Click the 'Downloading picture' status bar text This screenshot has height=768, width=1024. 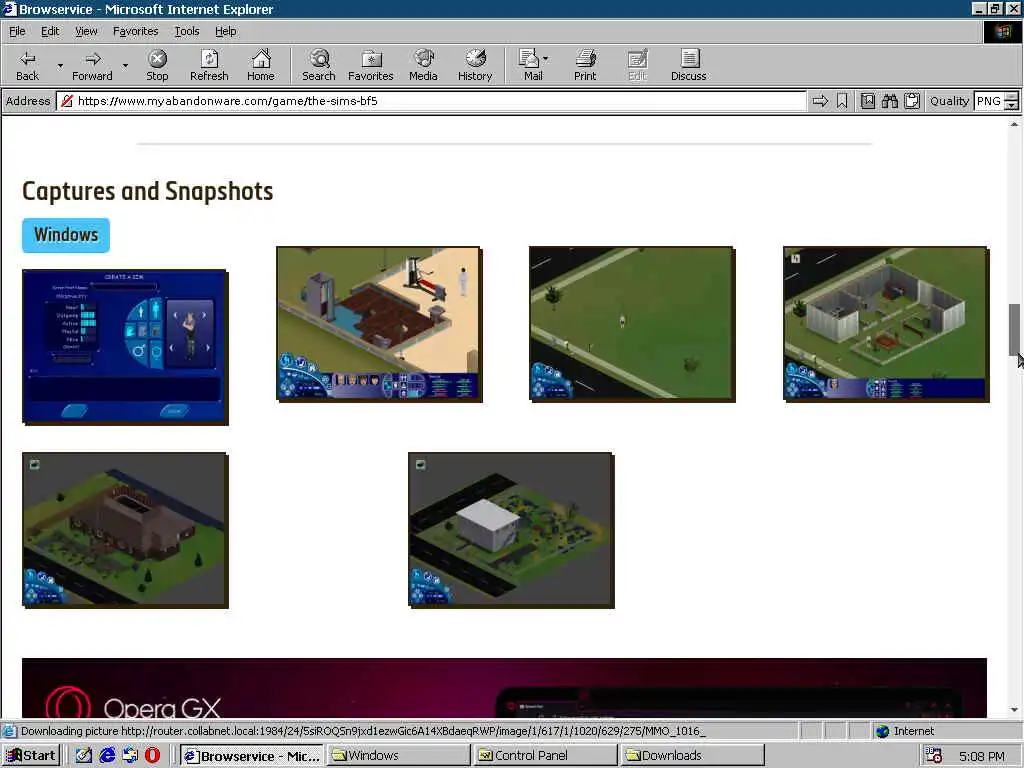click(x=363, y=731)
